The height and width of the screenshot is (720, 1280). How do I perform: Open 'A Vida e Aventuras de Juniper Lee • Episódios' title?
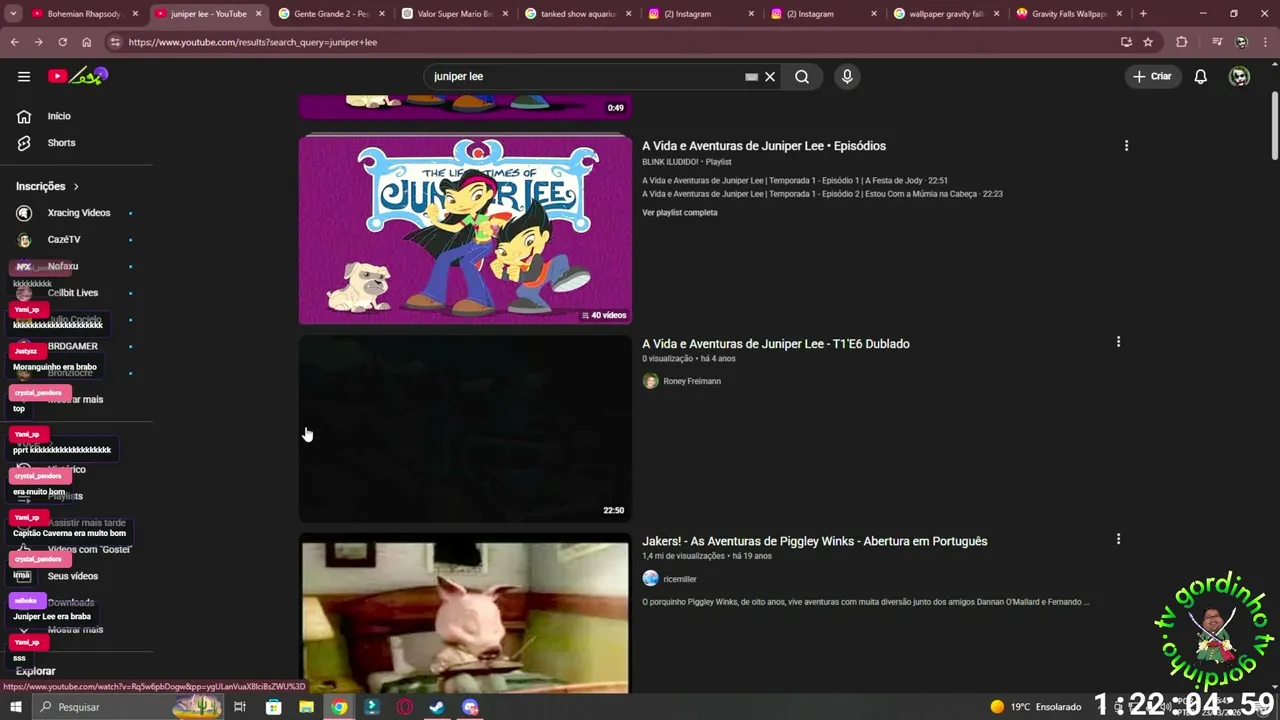(764, 146)
